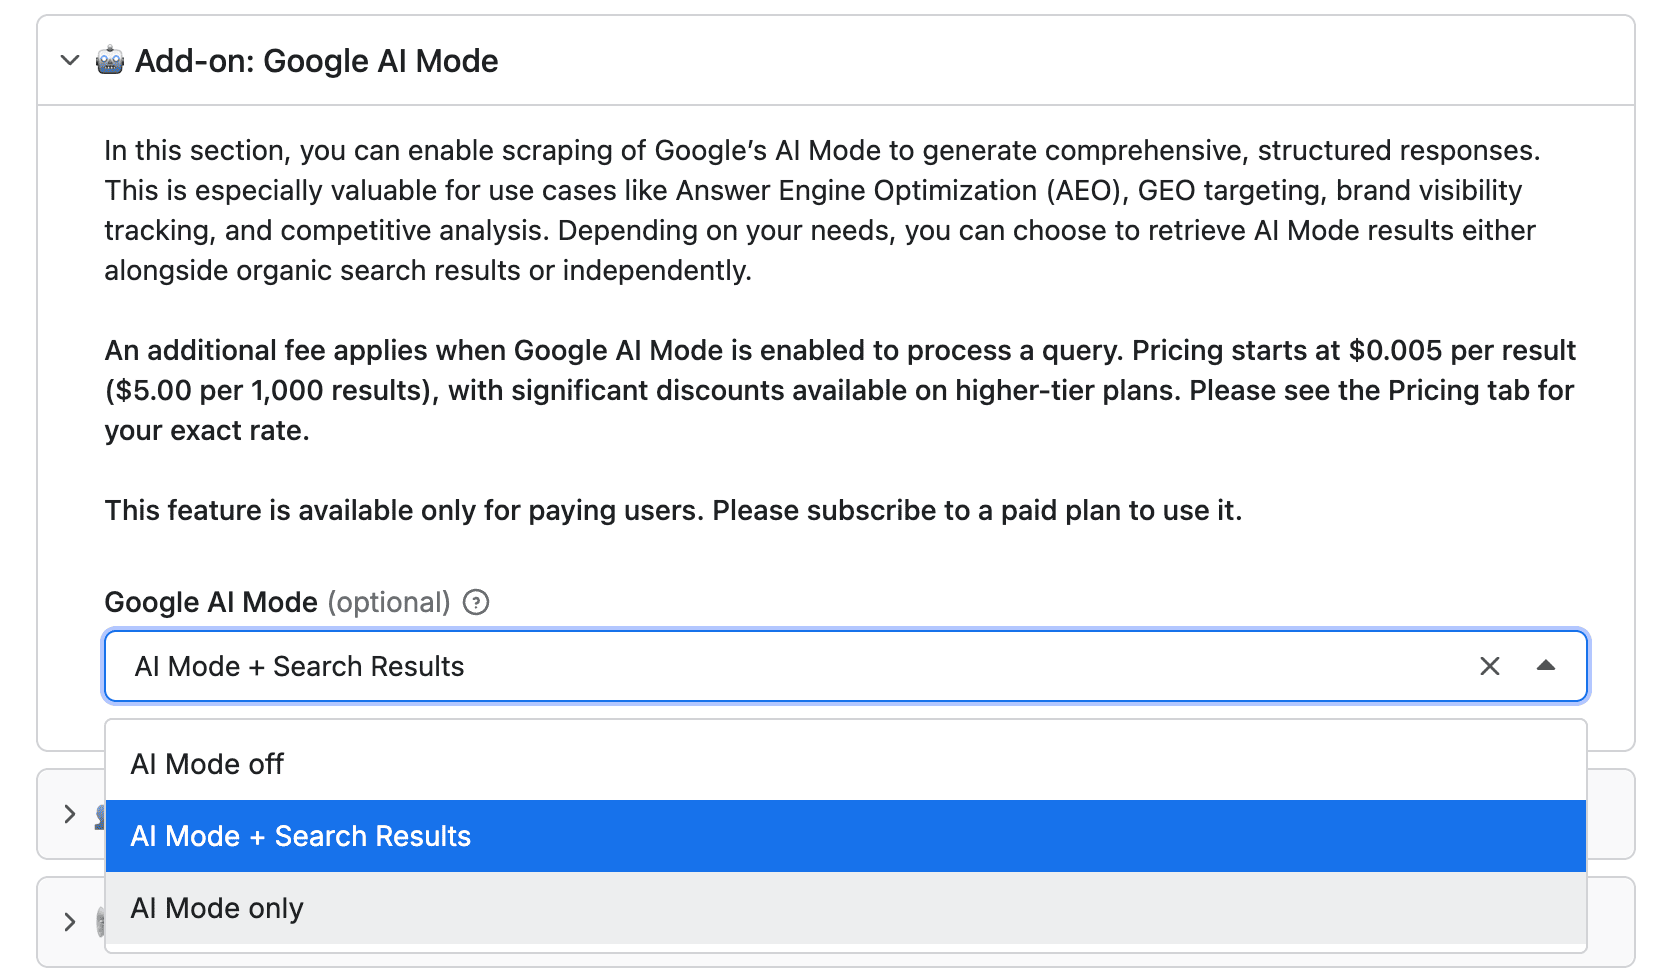Image resolution: width=1678 pixels, height=980 pixels.
Task: Pick the "AI Mode only" option
Action: tap(217, 908)
